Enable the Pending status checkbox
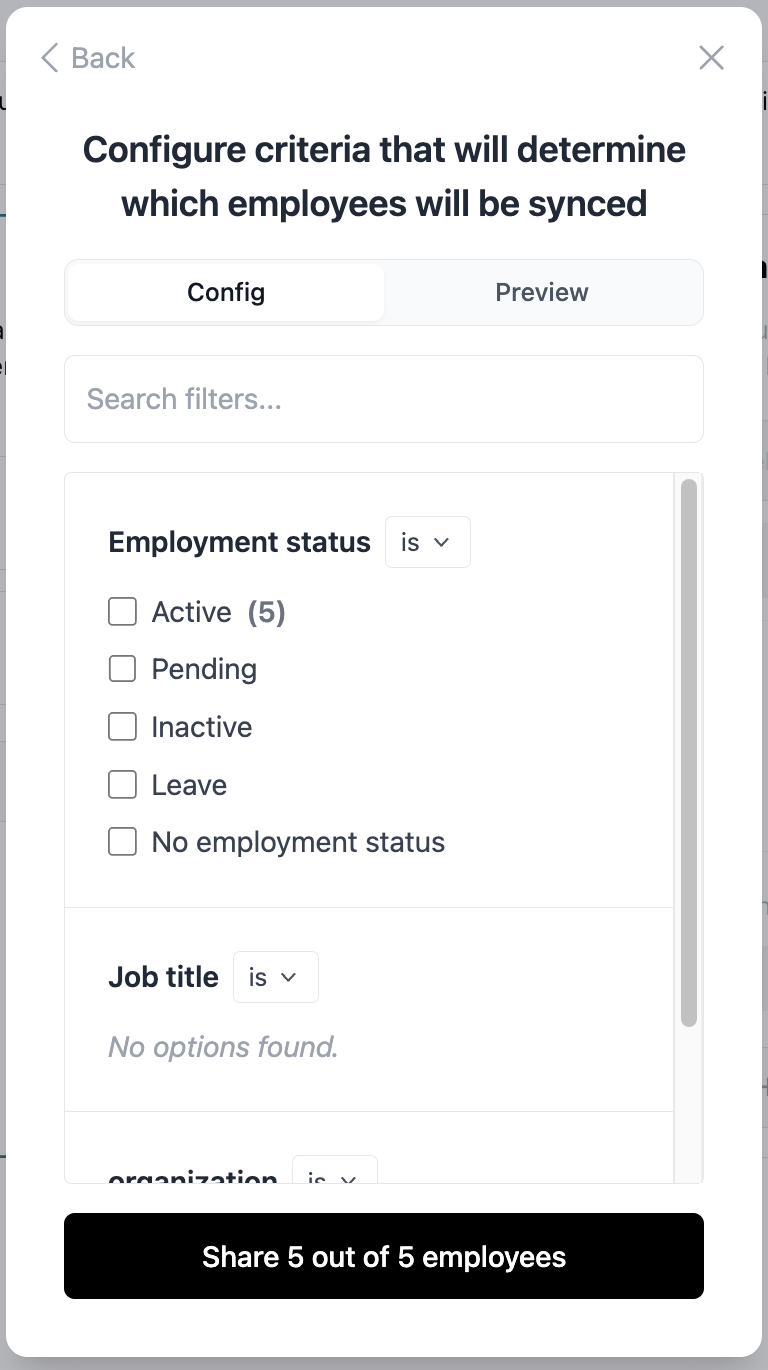The height and width of the screenshot is (1370, 768). (122, 669)
